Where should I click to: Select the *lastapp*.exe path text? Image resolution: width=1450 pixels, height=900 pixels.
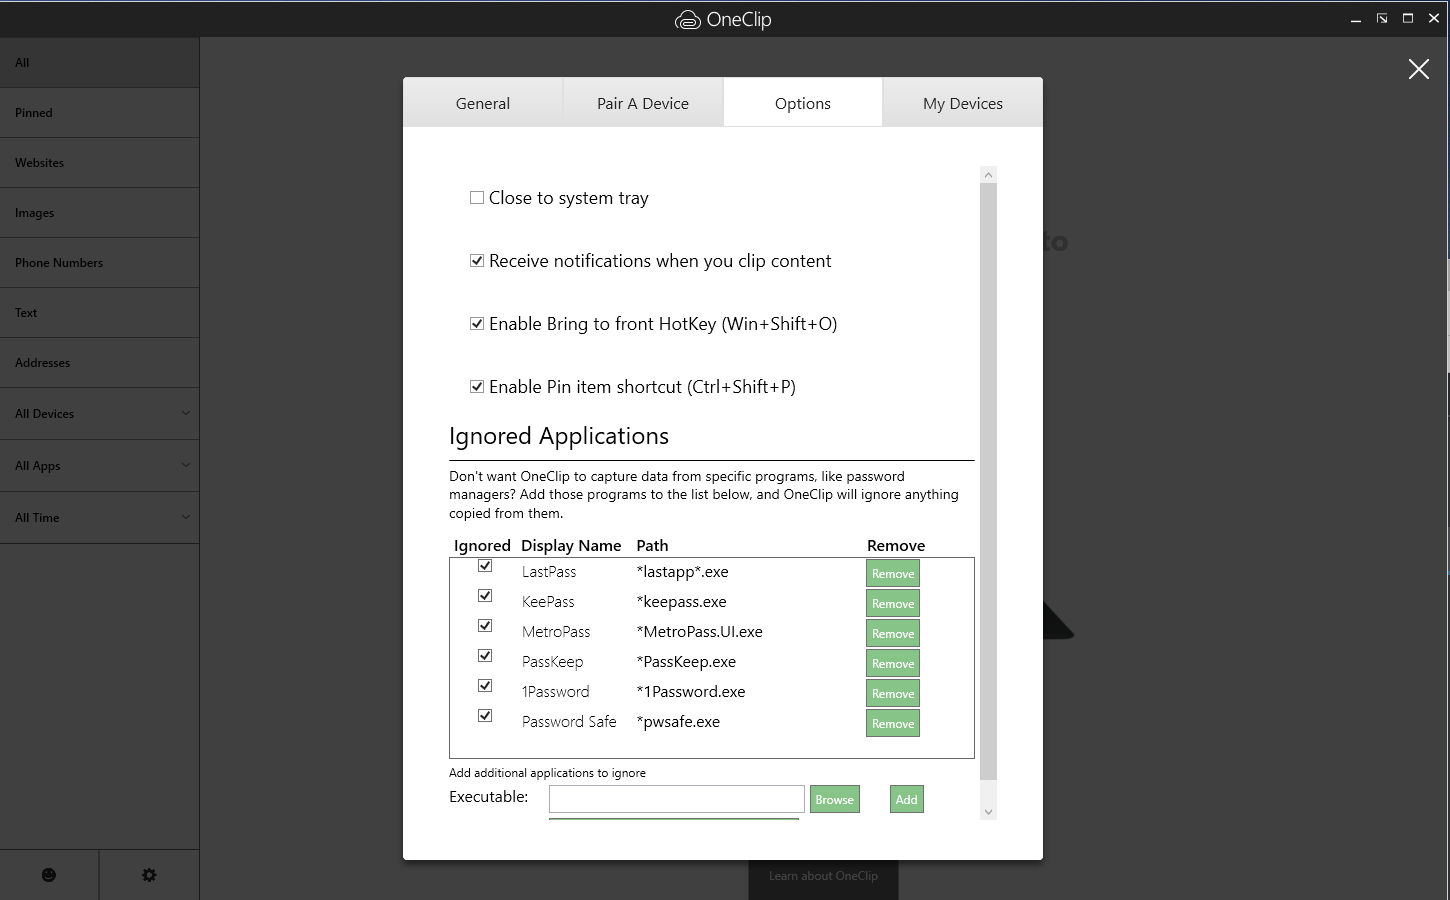682,572
